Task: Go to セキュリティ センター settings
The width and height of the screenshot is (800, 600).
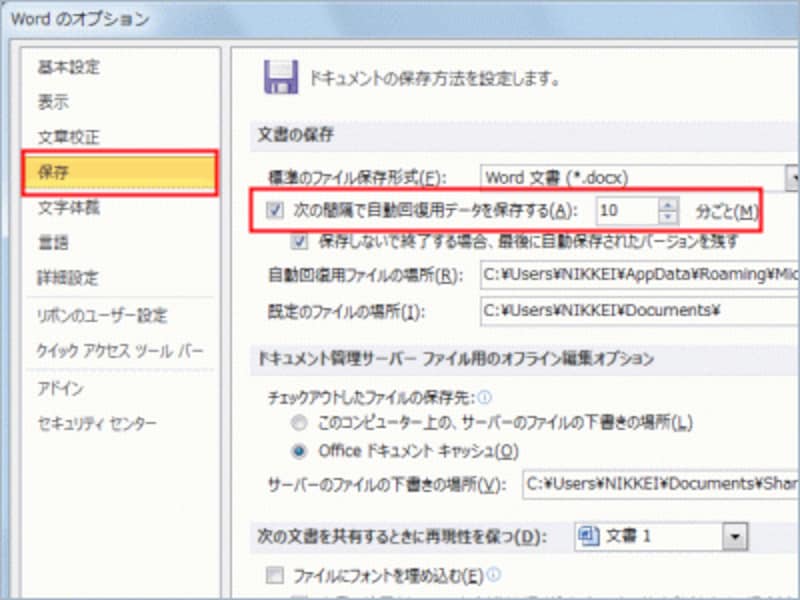Action: [97, 423]
